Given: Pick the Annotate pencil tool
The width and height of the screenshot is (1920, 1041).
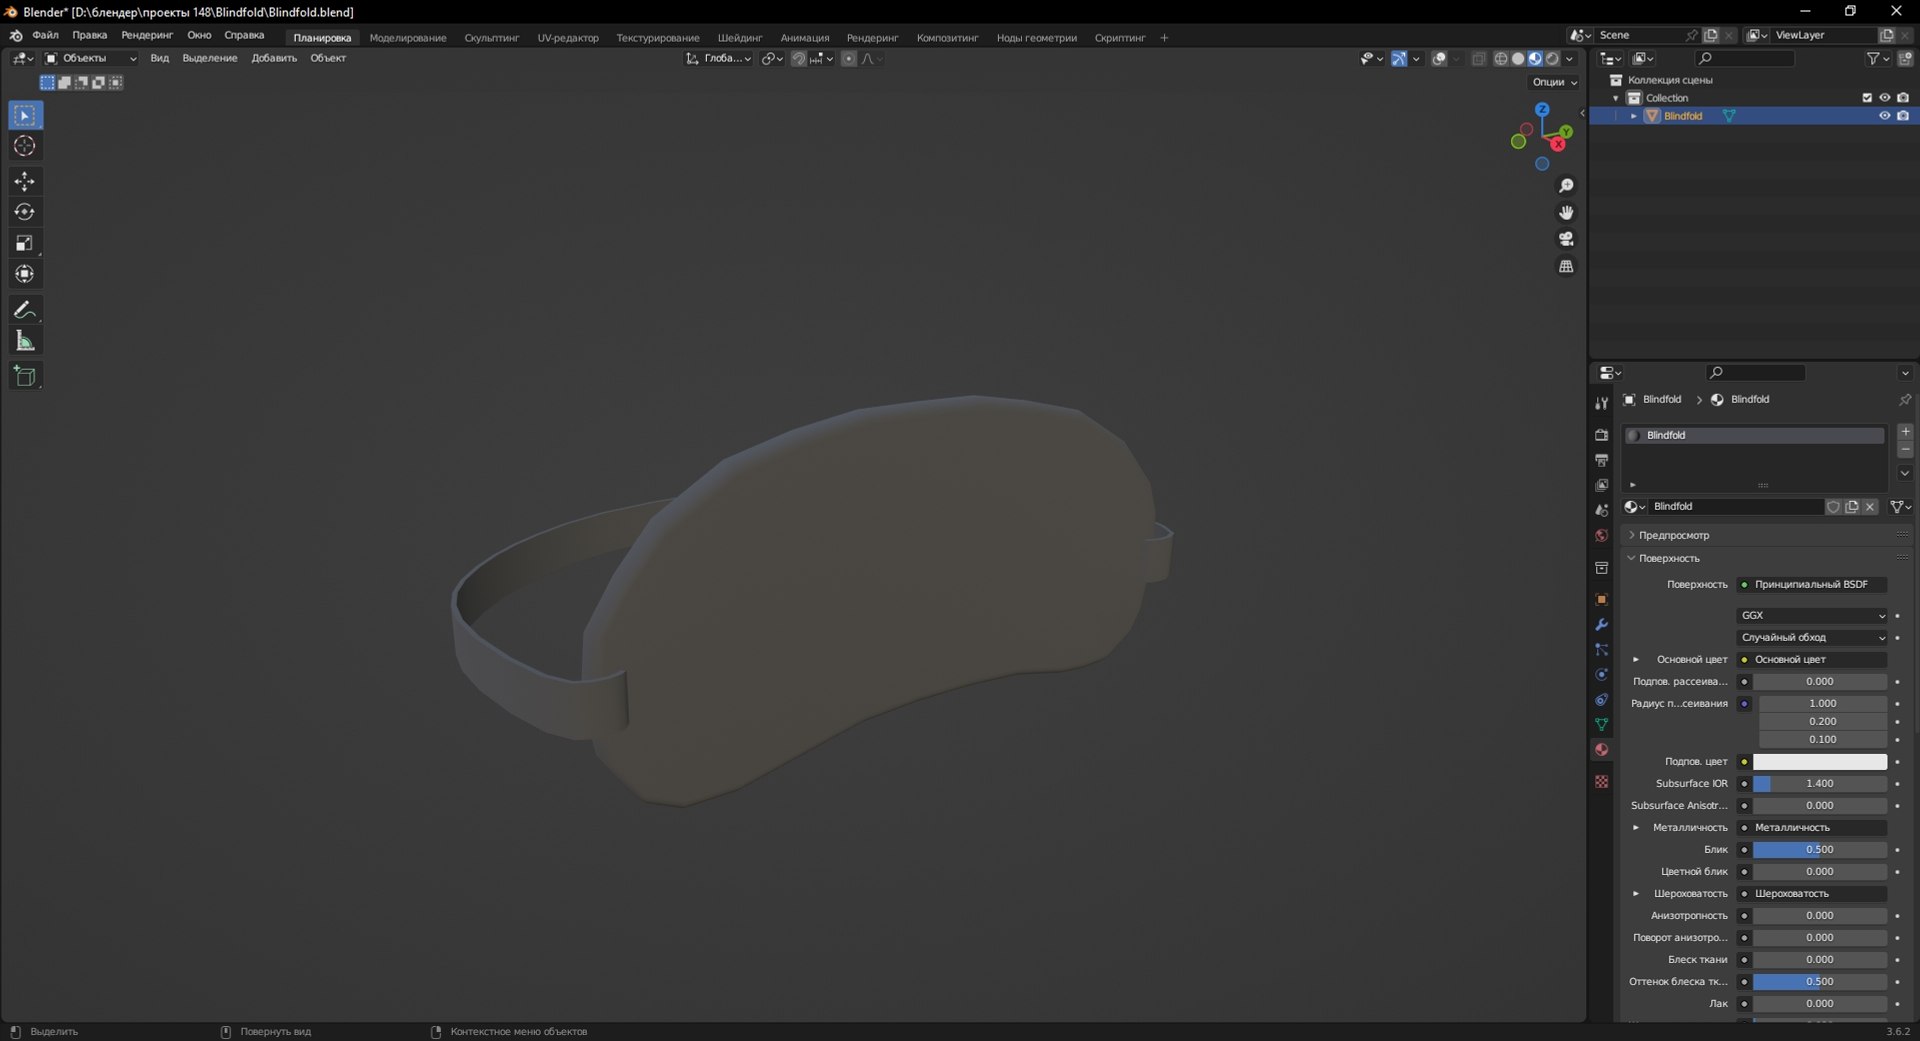Looking at the screenshot, I should [25, 310].
